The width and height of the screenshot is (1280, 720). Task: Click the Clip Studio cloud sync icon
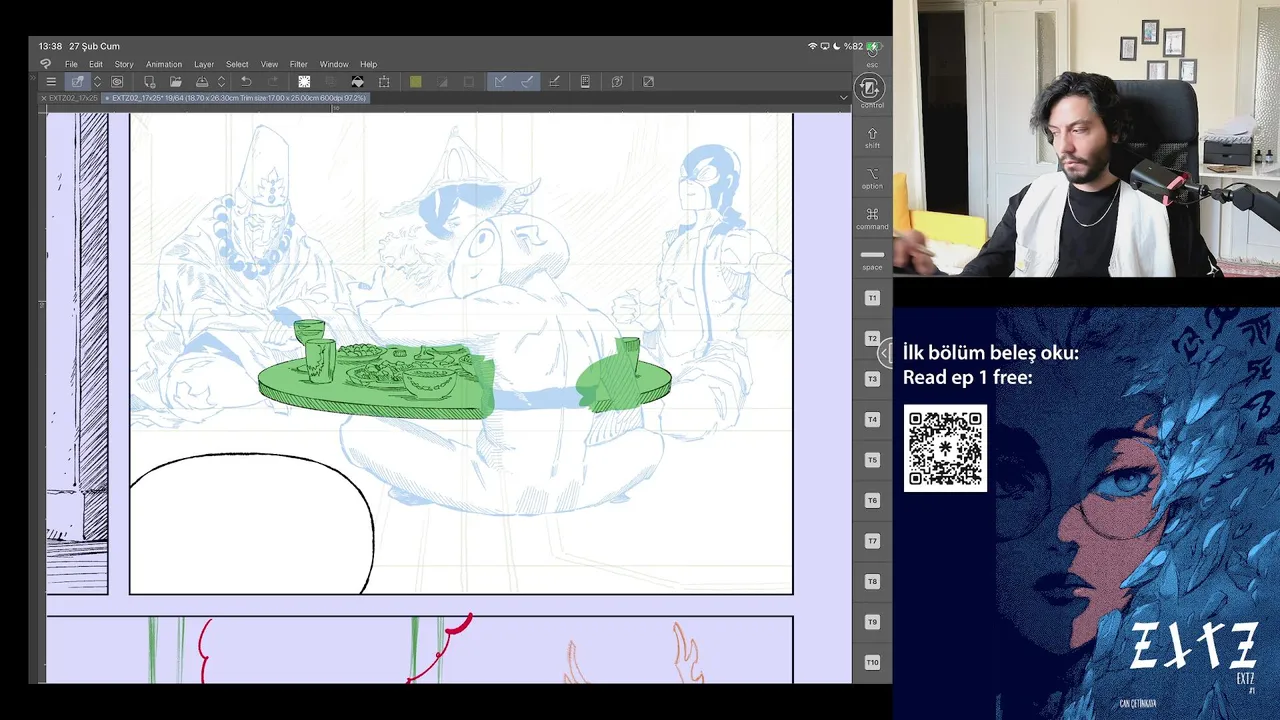(x=118, y=81)
